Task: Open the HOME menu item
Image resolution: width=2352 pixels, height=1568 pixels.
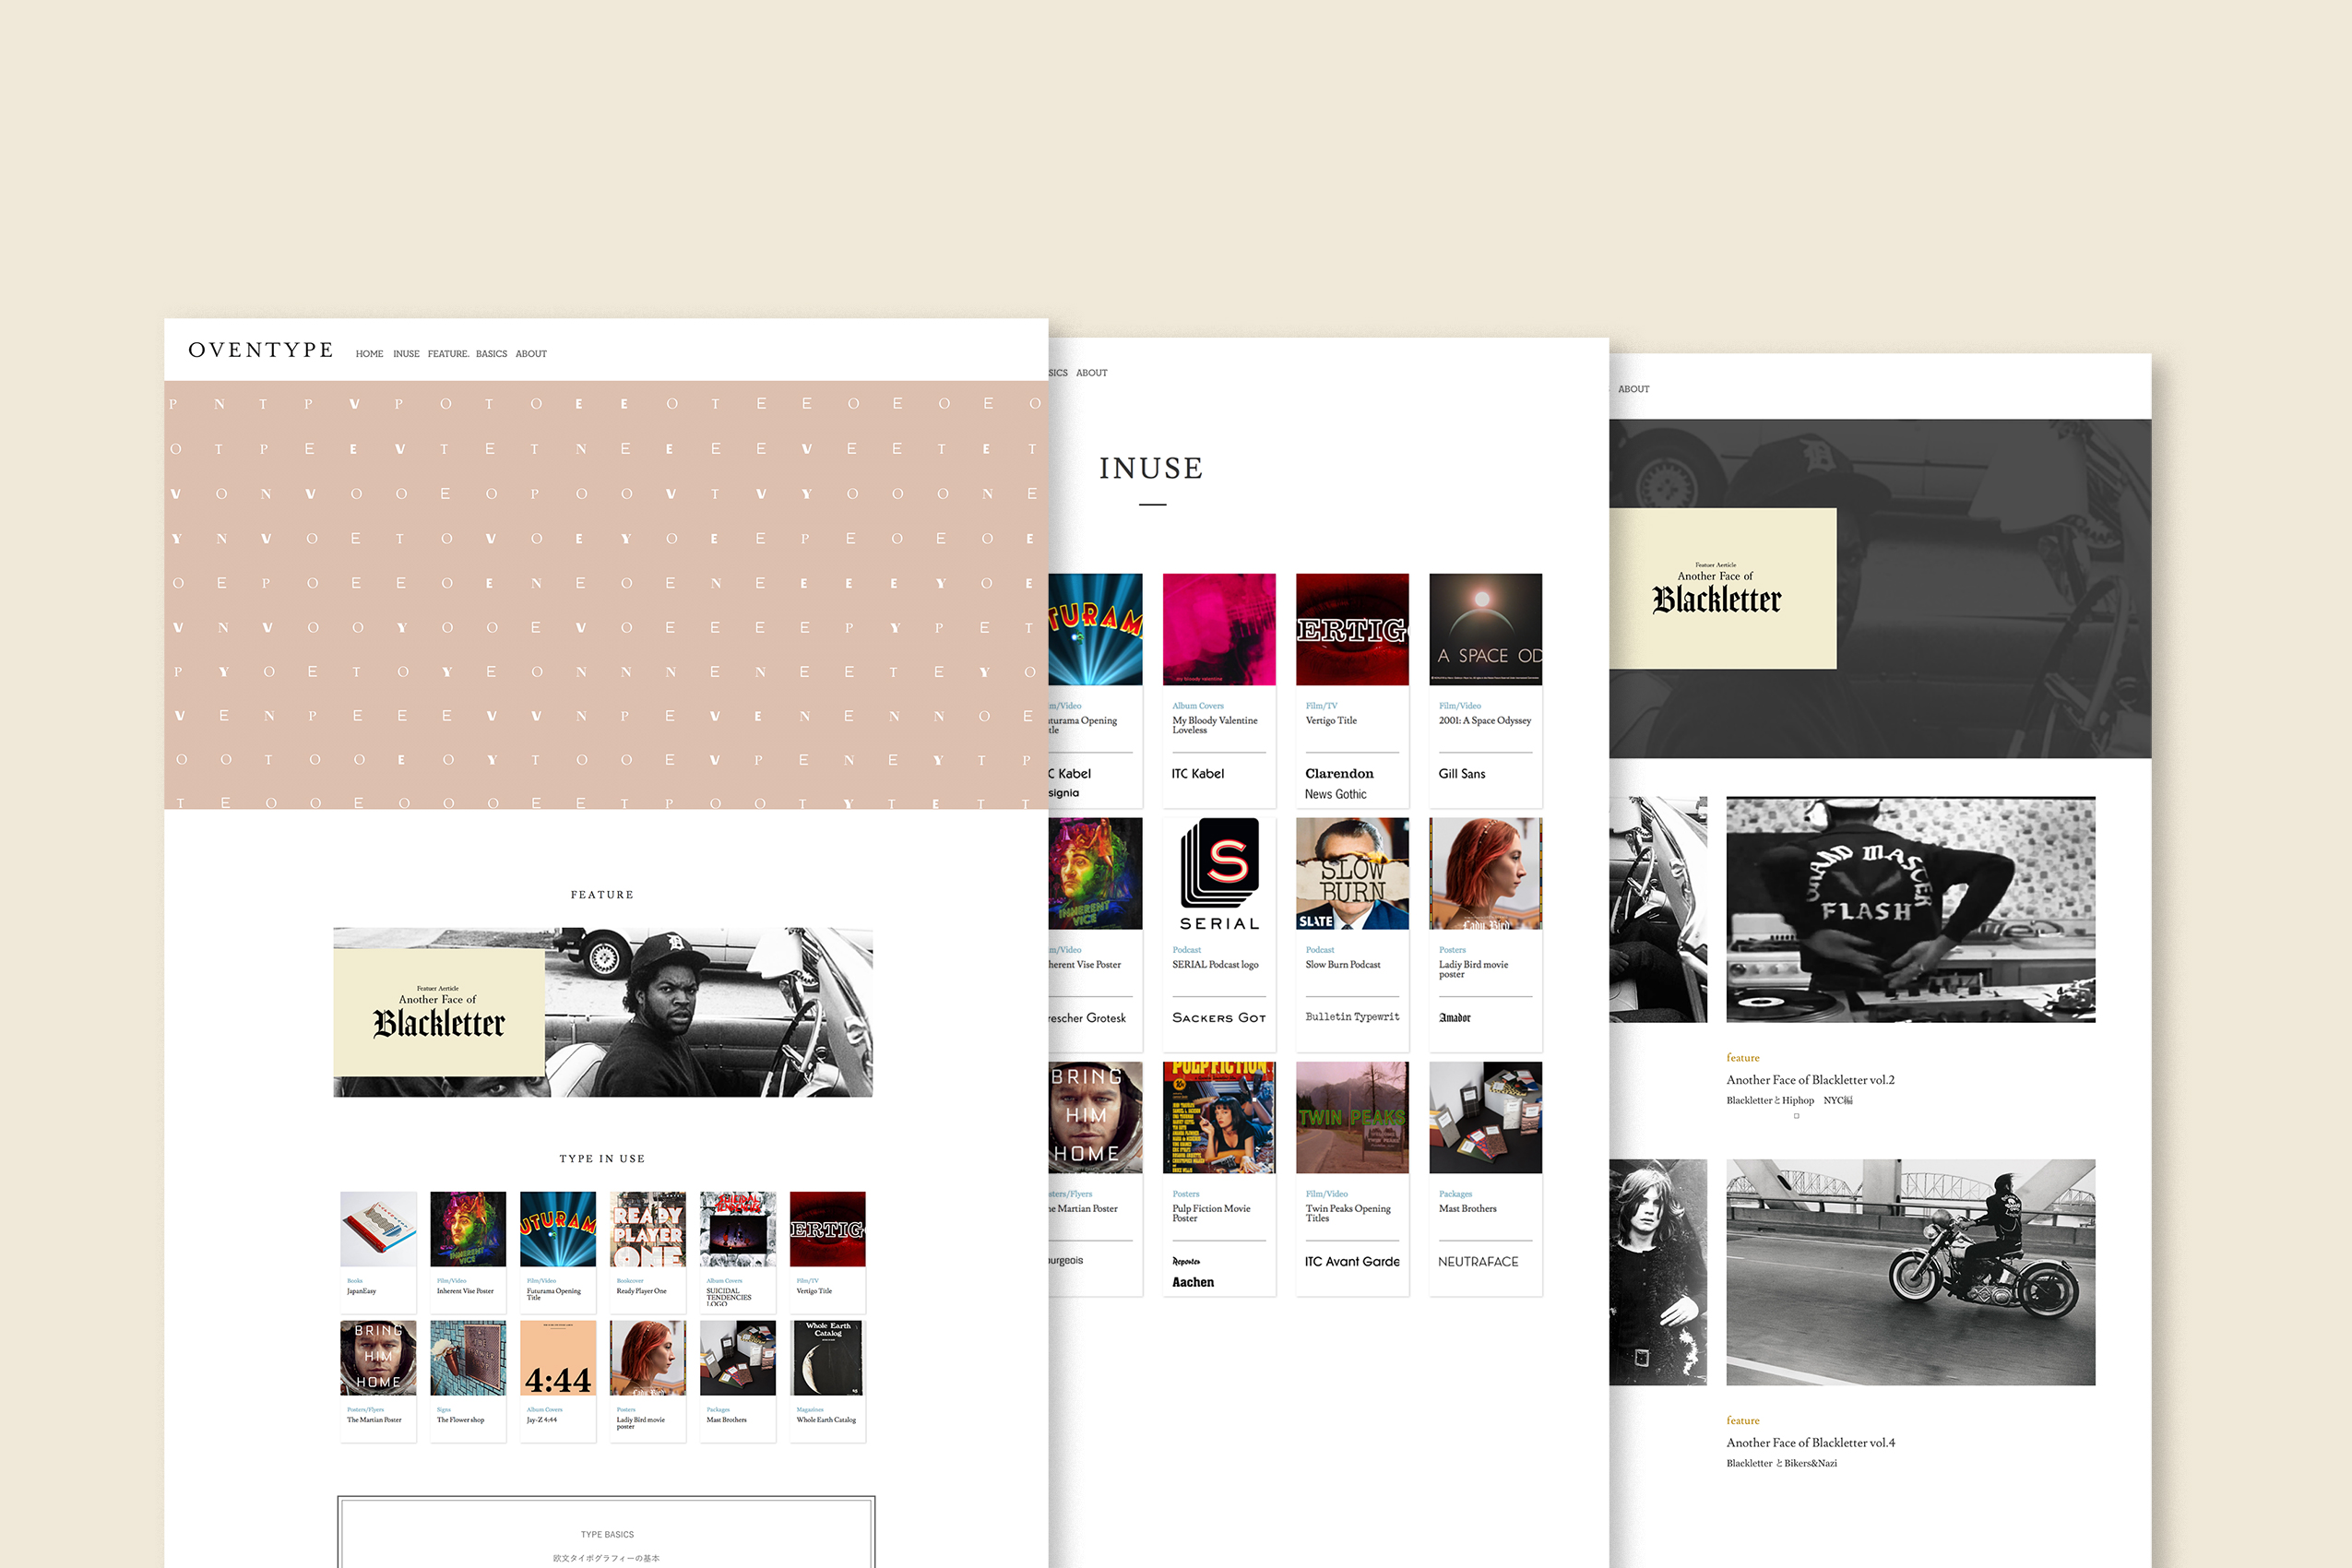Action: click(x=369, y=354)
